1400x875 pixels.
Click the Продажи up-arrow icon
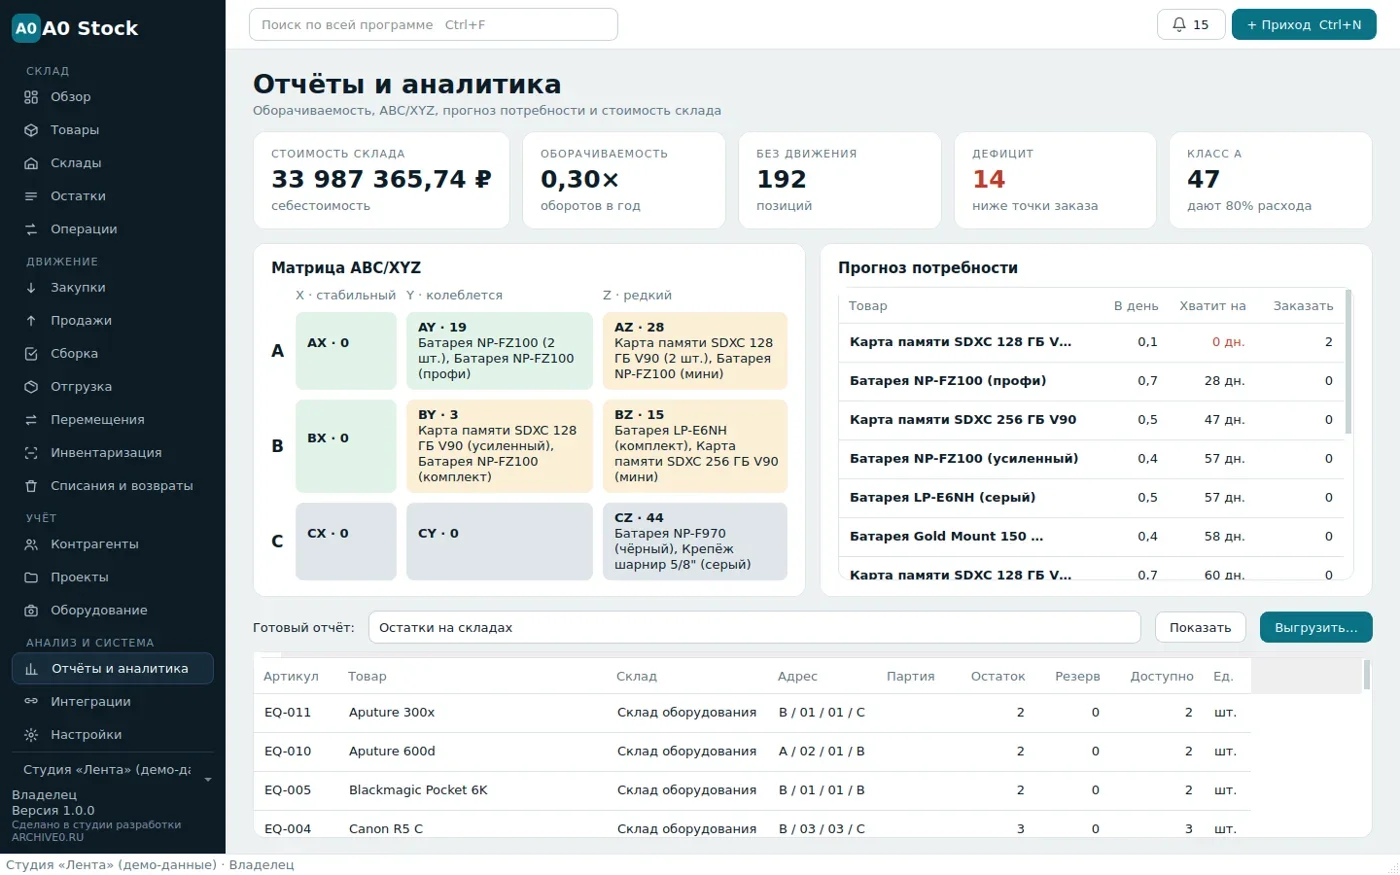pyautogui.click(x=31, y=321)
